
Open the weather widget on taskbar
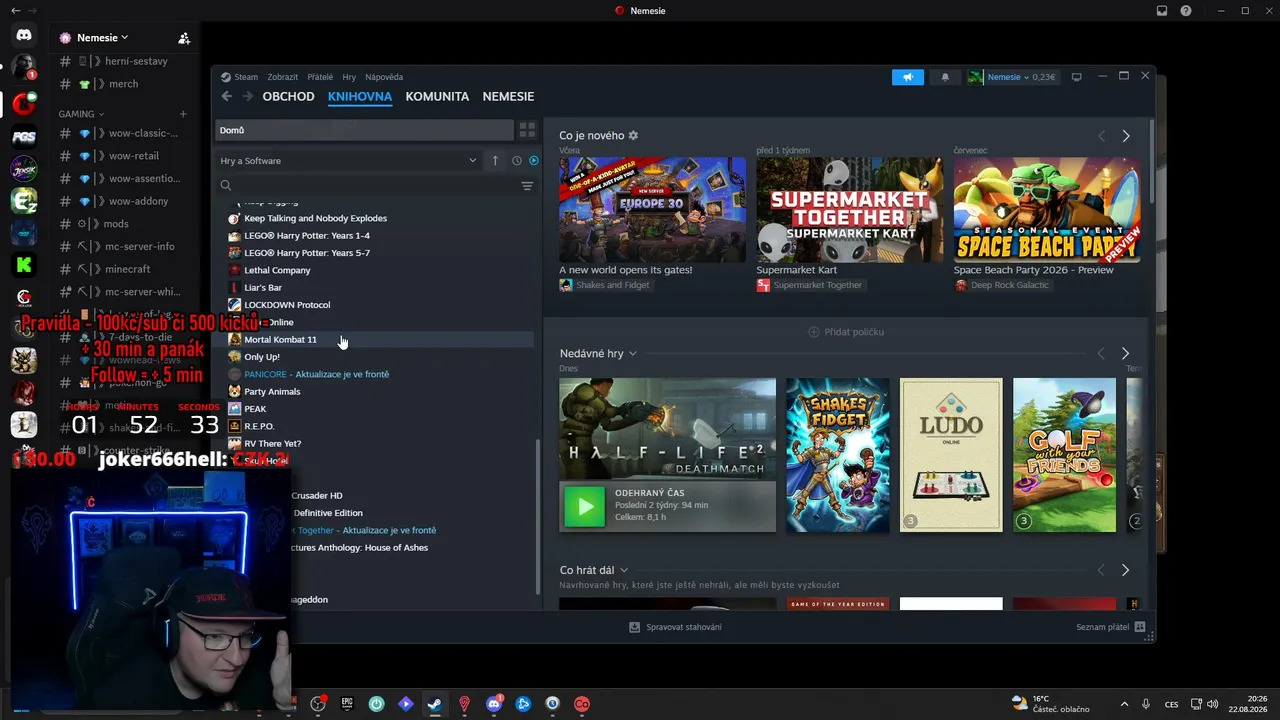[x=1050, y=704]
